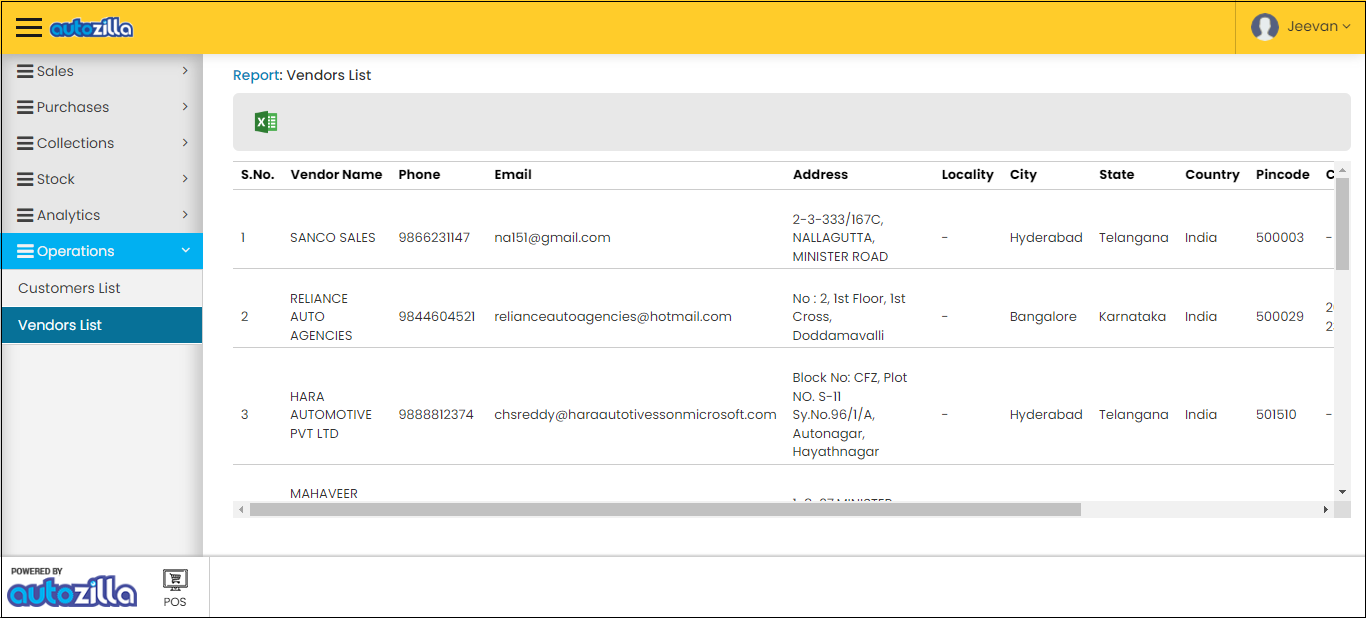This screenshot has height=628, width=1366.
Task: Click the City column header
Action: pyautogui.click(x=1023, y=175)
